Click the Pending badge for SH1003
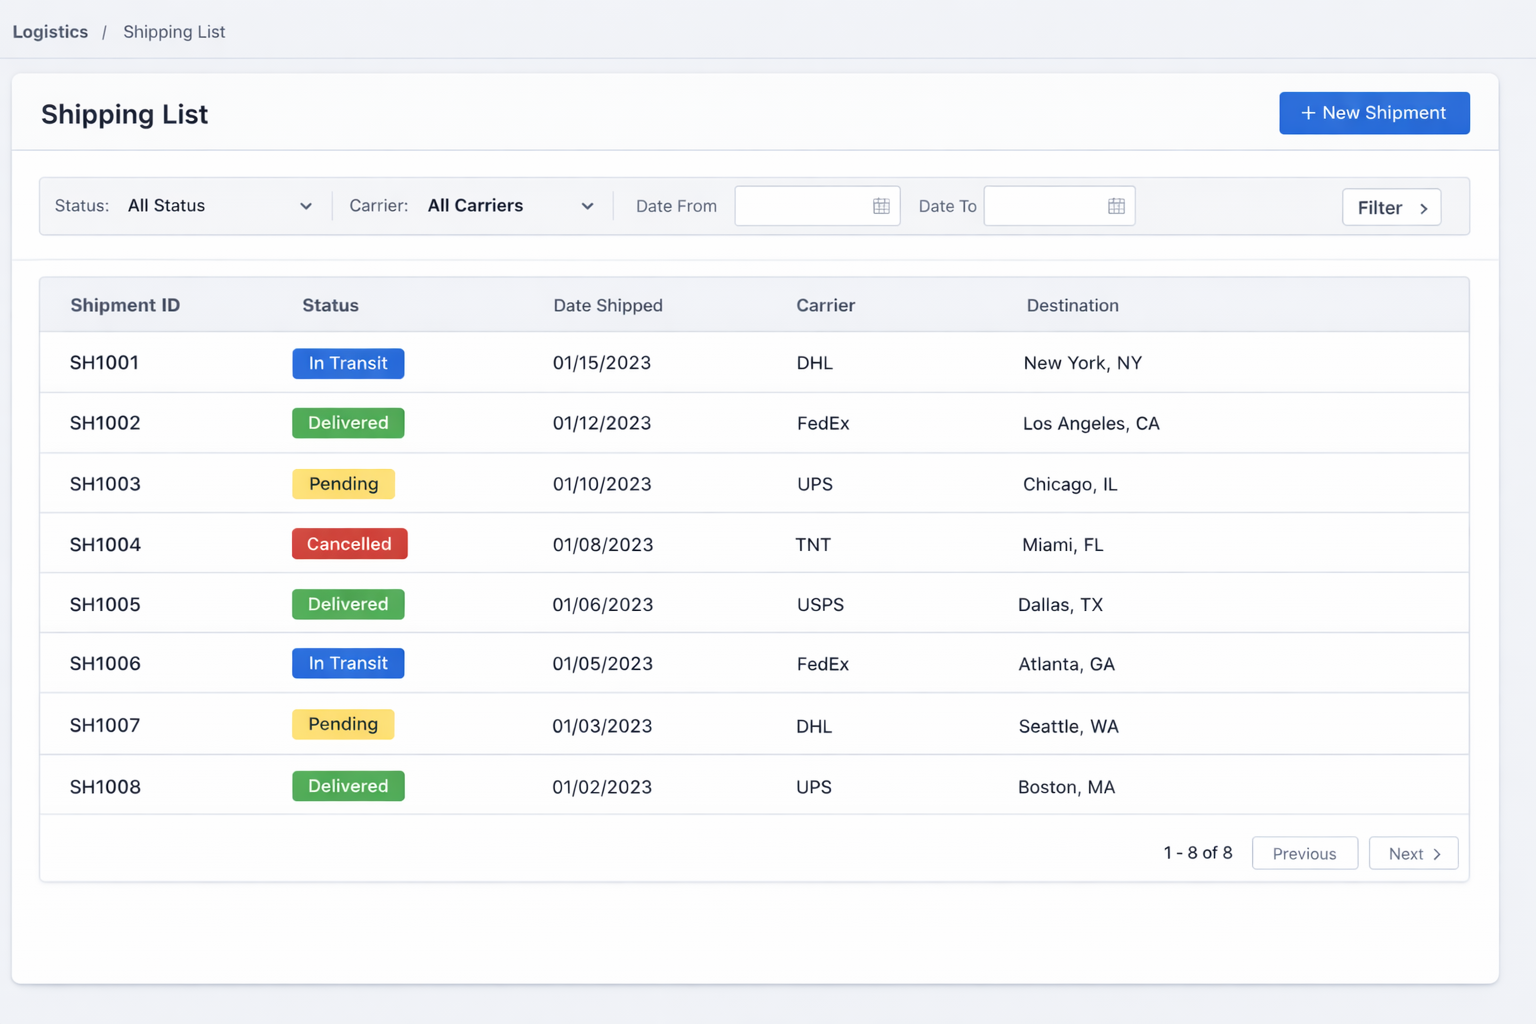This screenshot has width=1536, height=1024. [x=343, y=484]
